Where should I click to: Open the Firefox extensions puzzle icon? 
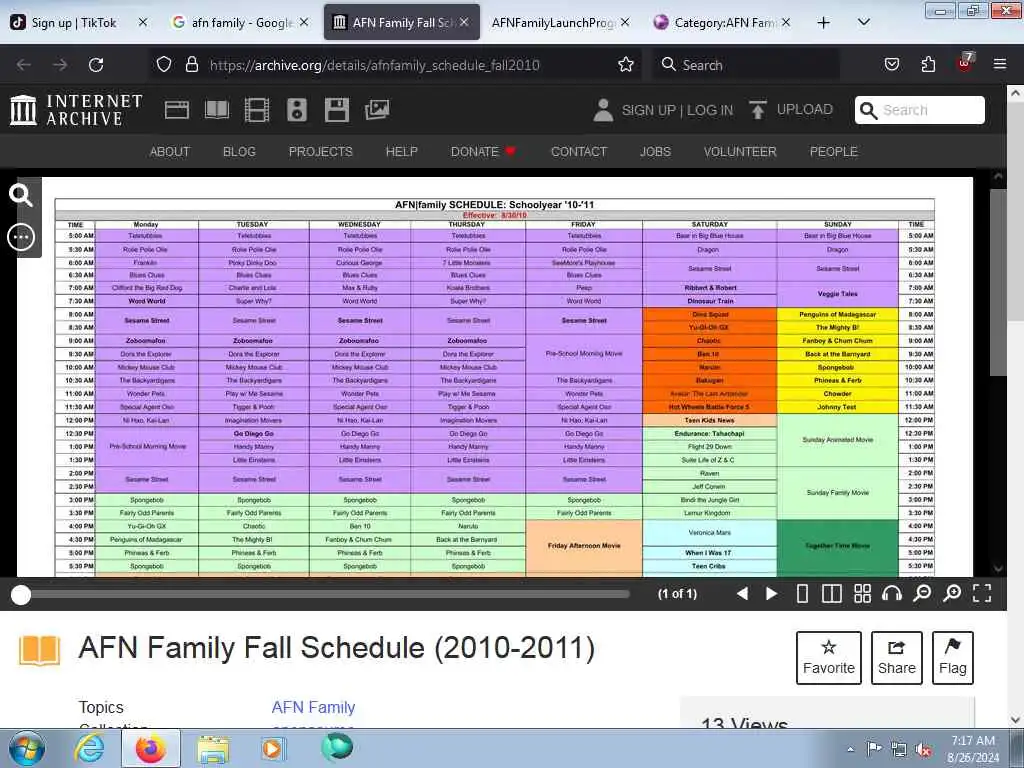coord(928,65)
